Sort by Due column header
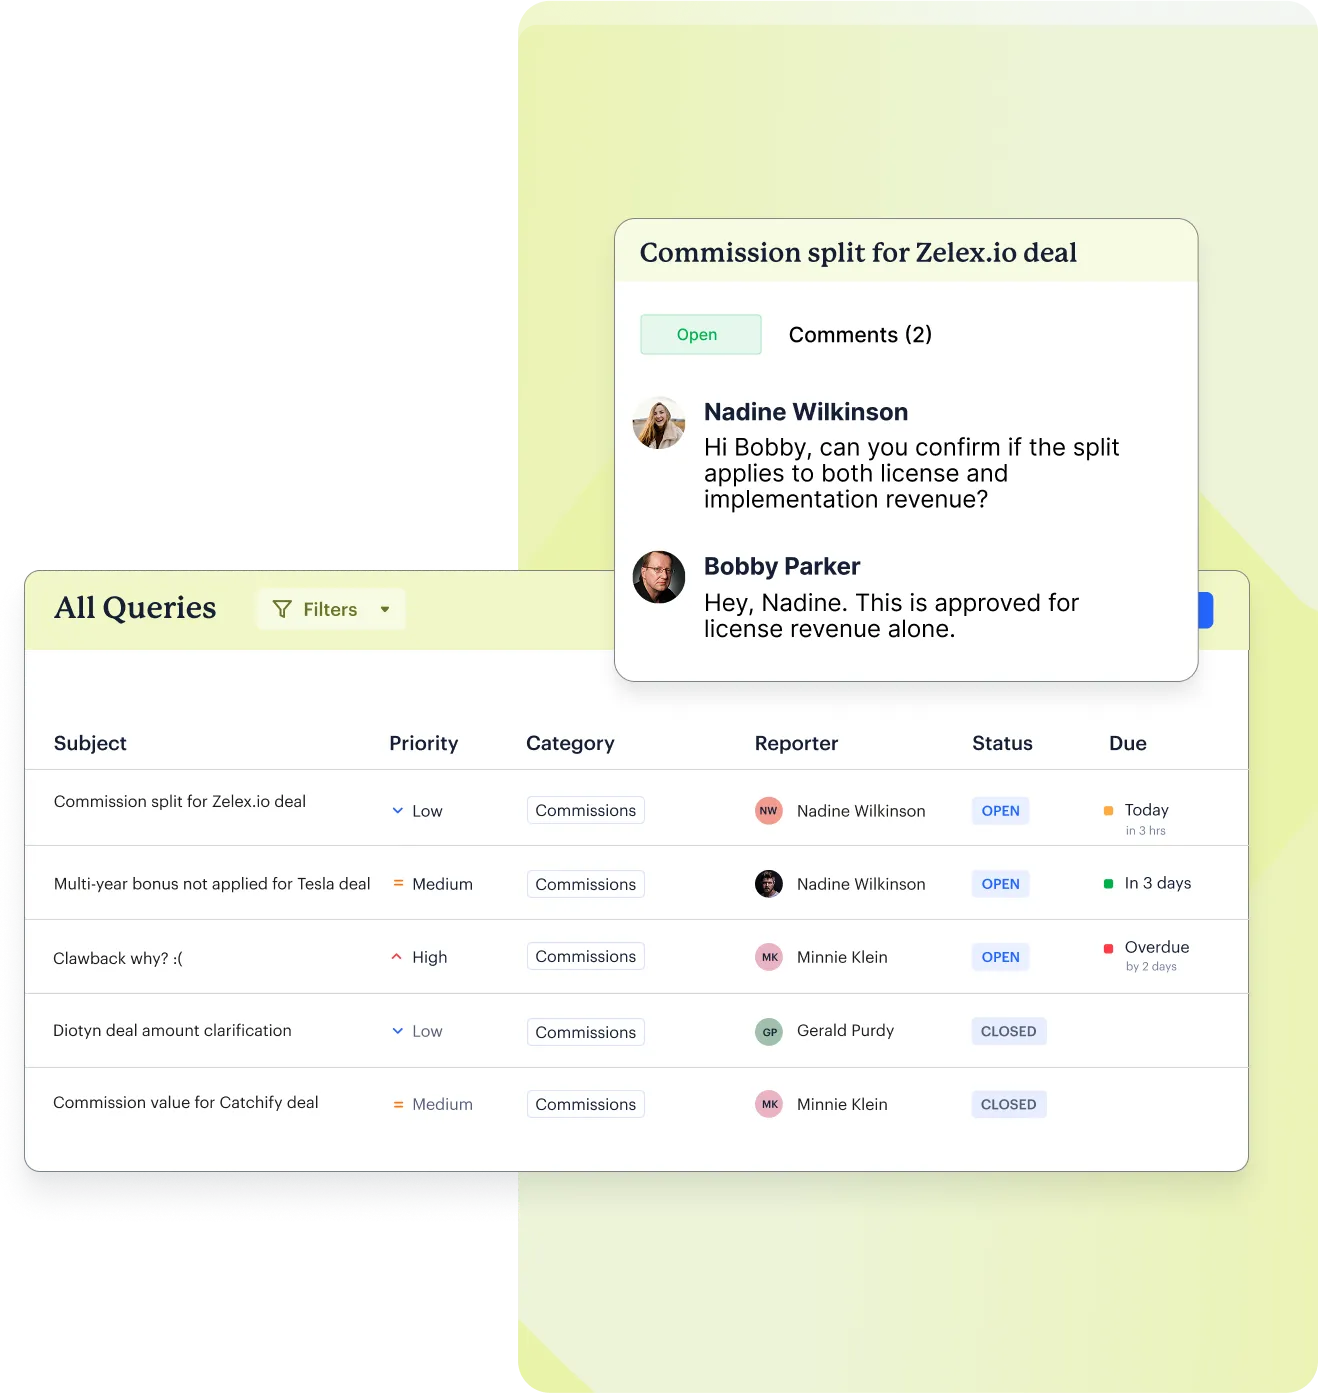Viewport: 1318px width, 1393px height. (1128, 743)
